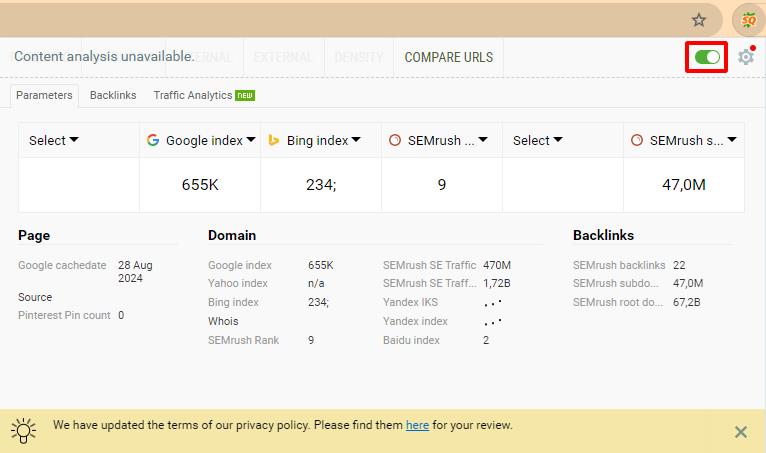
Task: Click the Google logo in index column
Action: pyautogui.click(x=153, y=141)
